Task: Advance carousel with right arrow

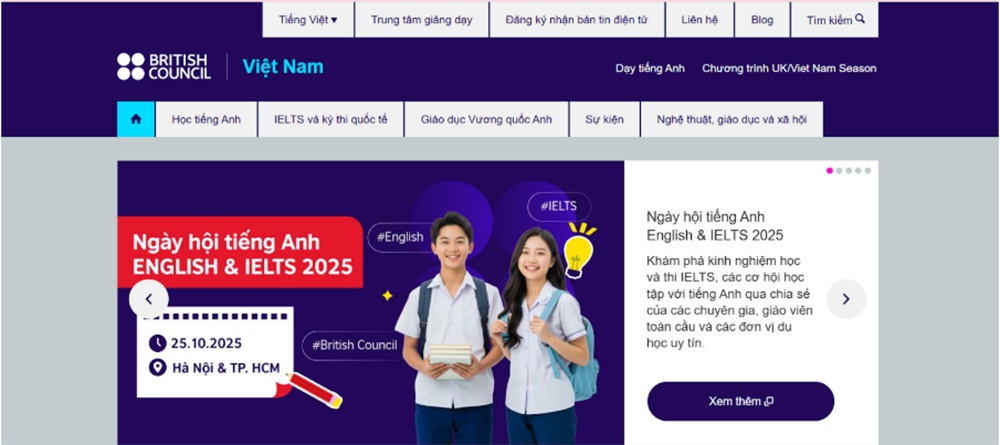Action: (x=846, y=299)
